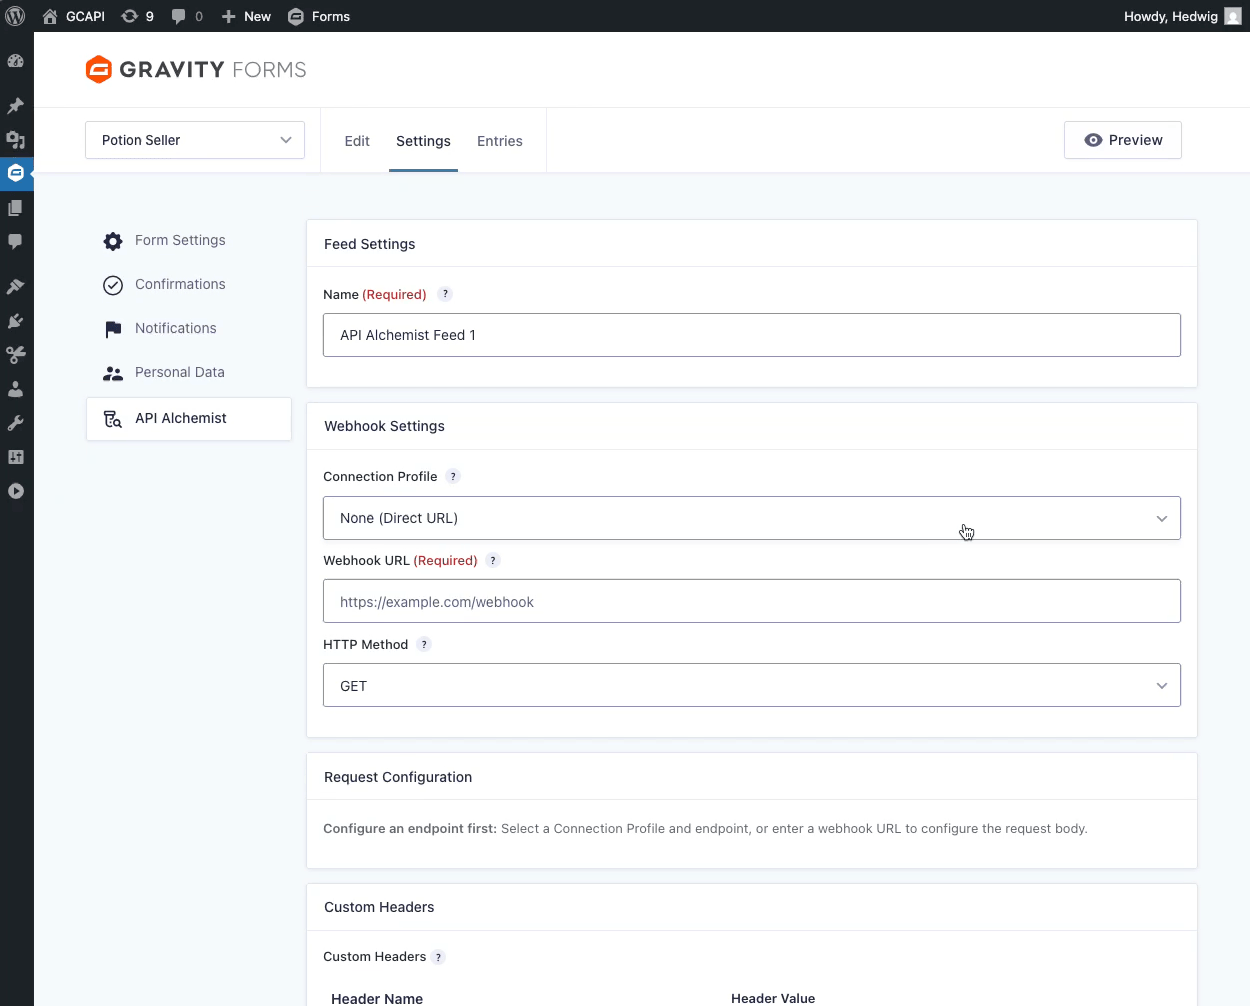
Task: Collapse the admin sidebar menu
Action: (x=15, y=491)
